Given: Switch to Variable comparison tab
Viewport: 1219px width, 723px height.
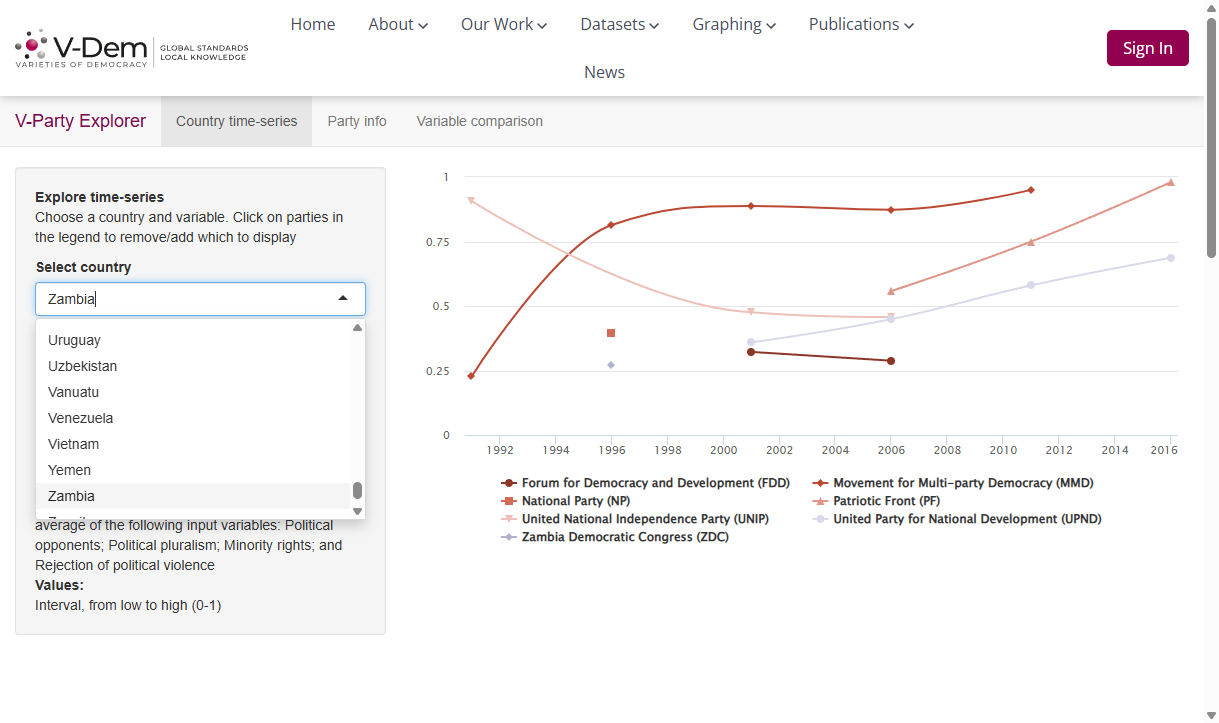Looking at the screenshot, I should [480, 121].
